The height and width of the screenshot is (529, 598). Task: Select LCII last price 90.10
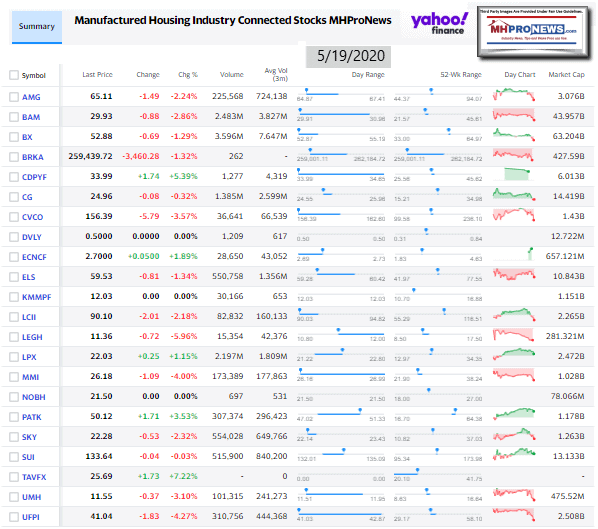coord(101,317)
